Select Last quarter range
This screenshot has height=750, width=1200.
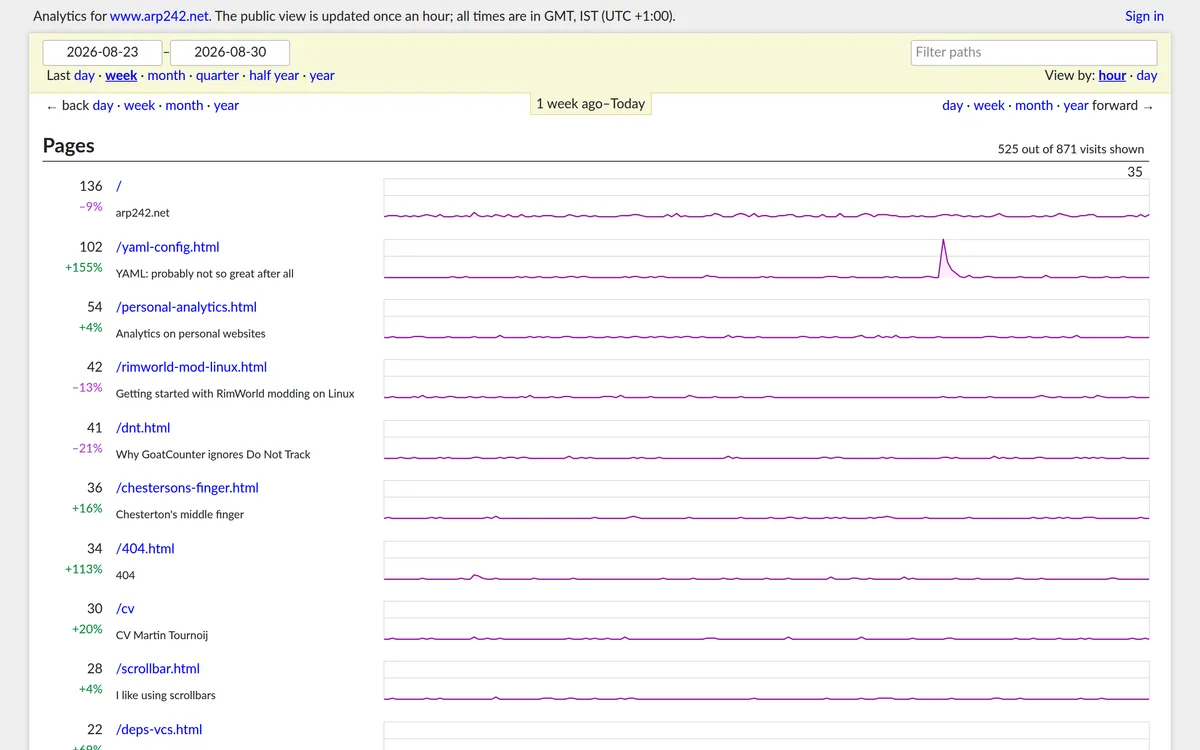tap(217, 75)
